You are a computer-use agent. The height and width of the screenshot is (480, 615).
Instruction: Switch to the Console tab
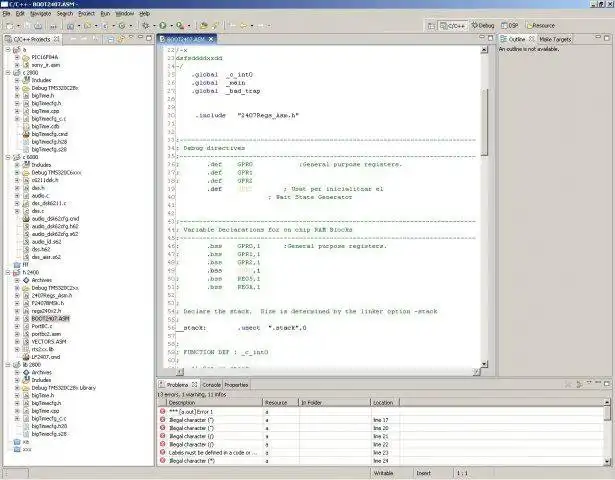pos(211,385)
